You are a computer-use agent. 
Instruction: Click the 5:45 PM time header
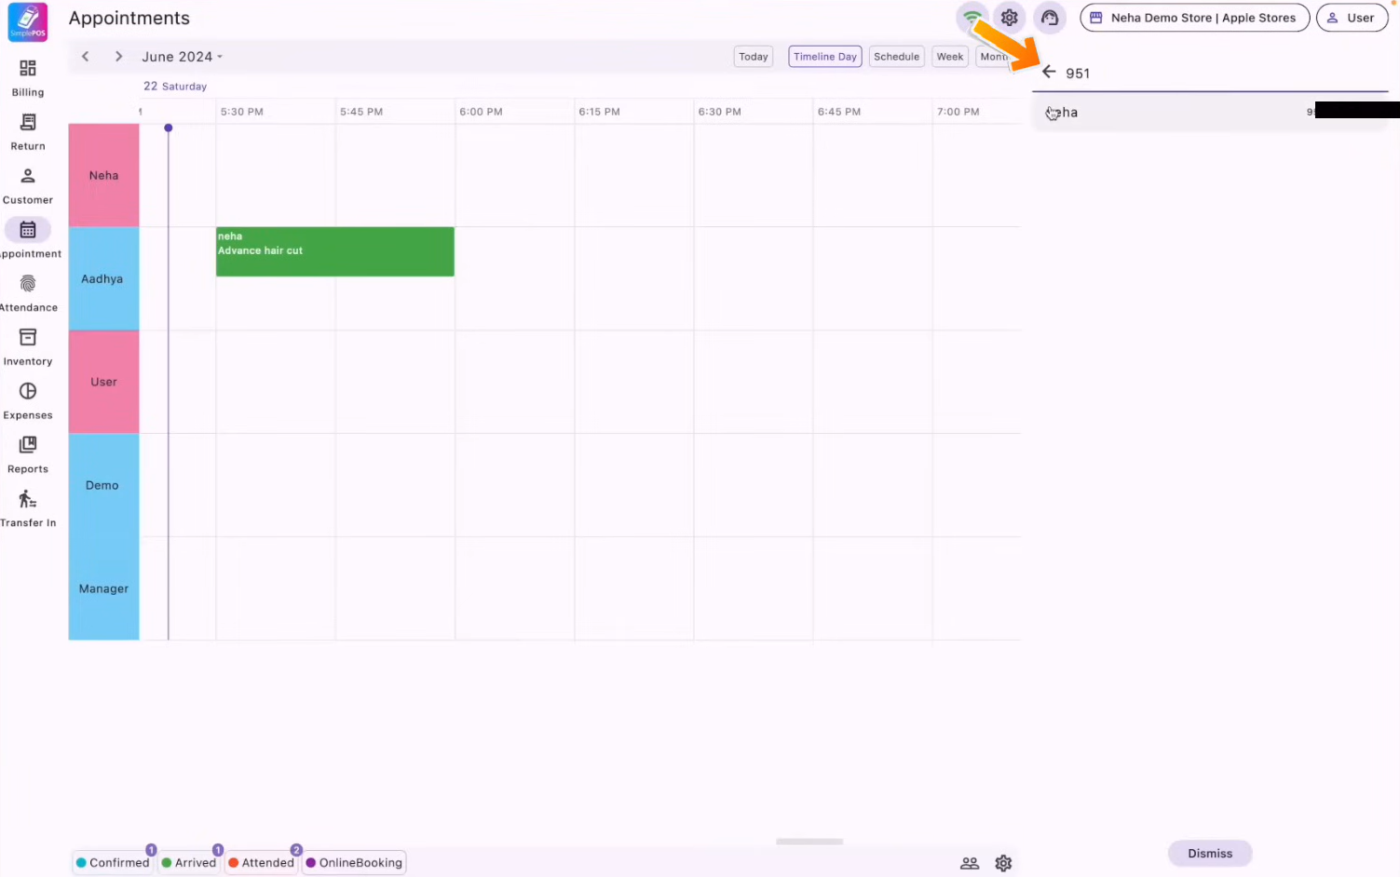coord(361,112)
